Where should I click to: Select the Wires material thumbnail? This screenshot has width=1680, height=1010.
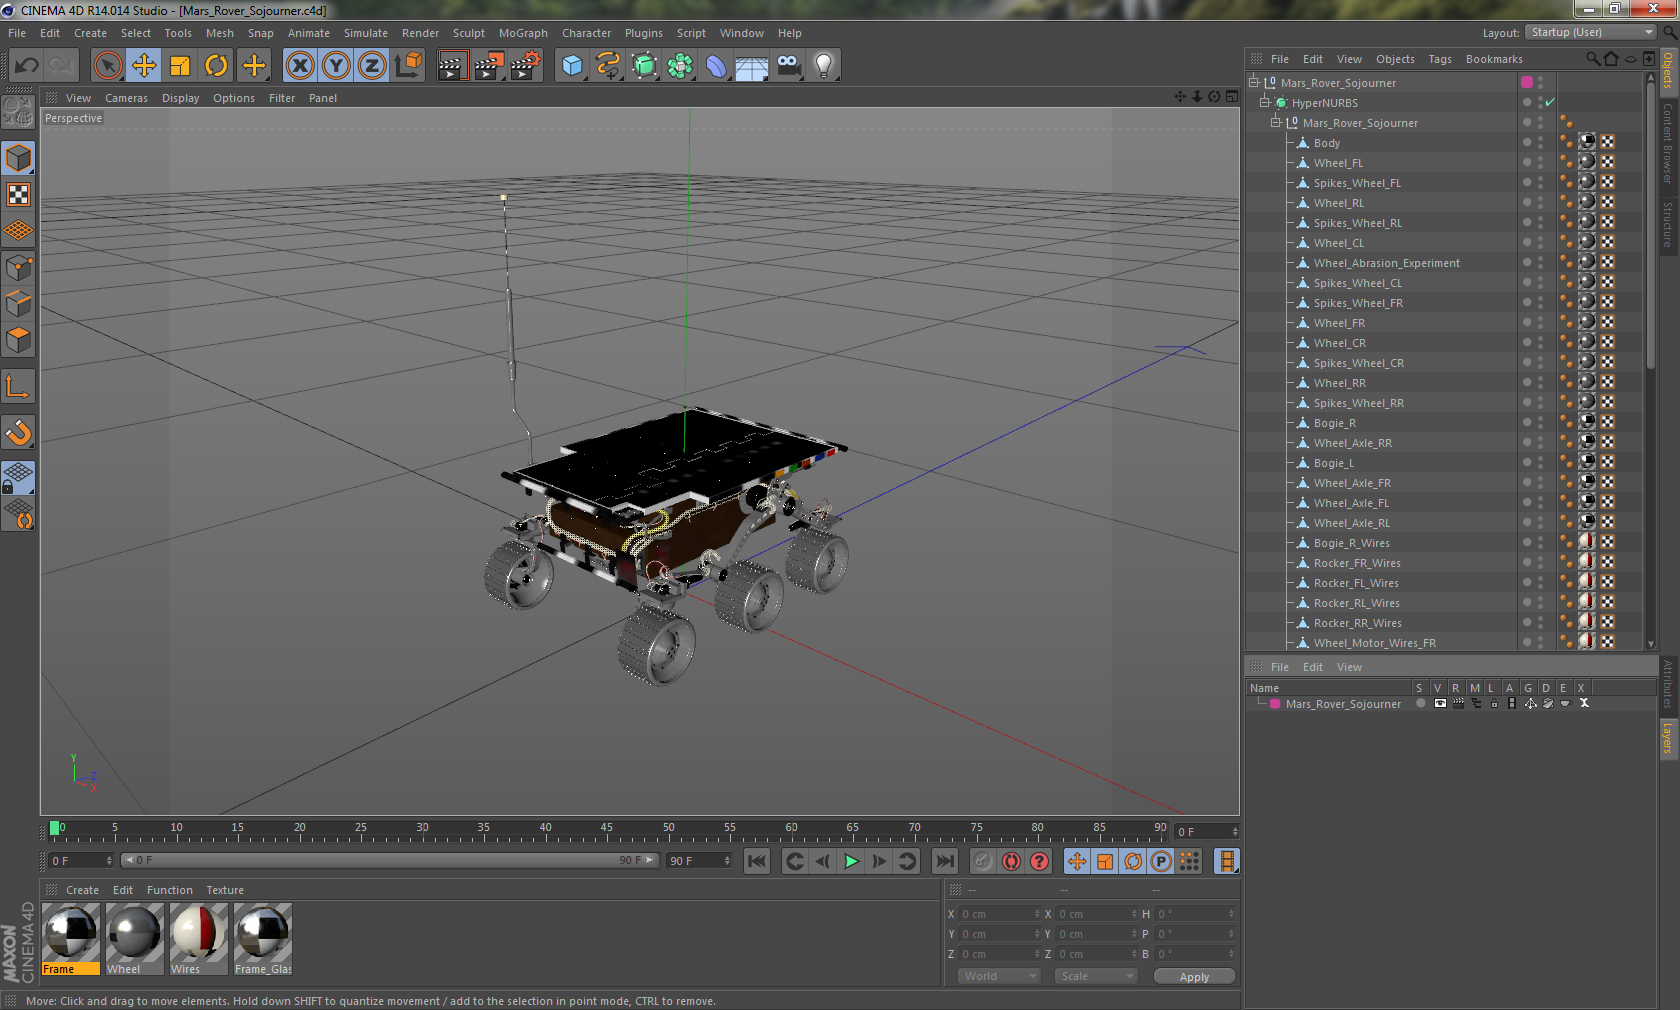click(199, 939)
